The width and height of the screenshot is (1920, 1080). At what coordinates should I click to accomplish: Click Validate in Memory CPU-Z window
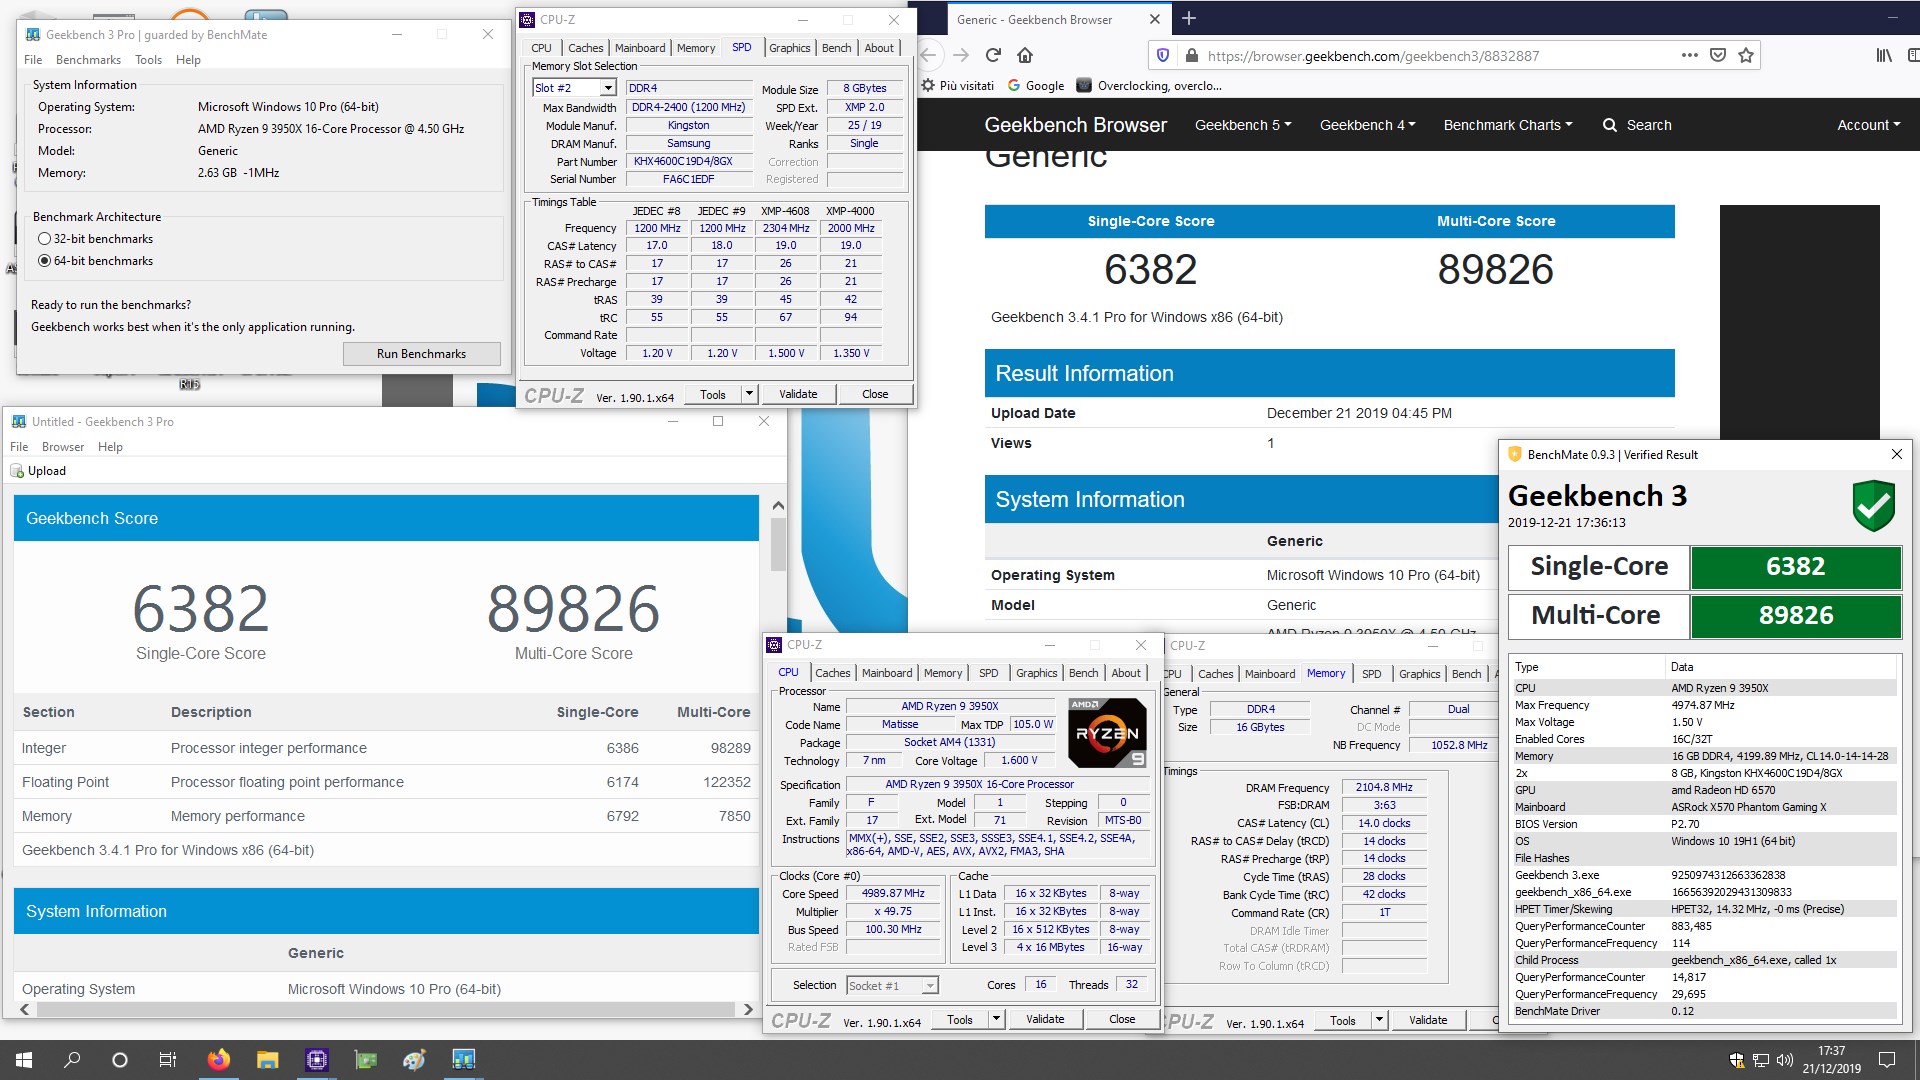(1428, 1020)
